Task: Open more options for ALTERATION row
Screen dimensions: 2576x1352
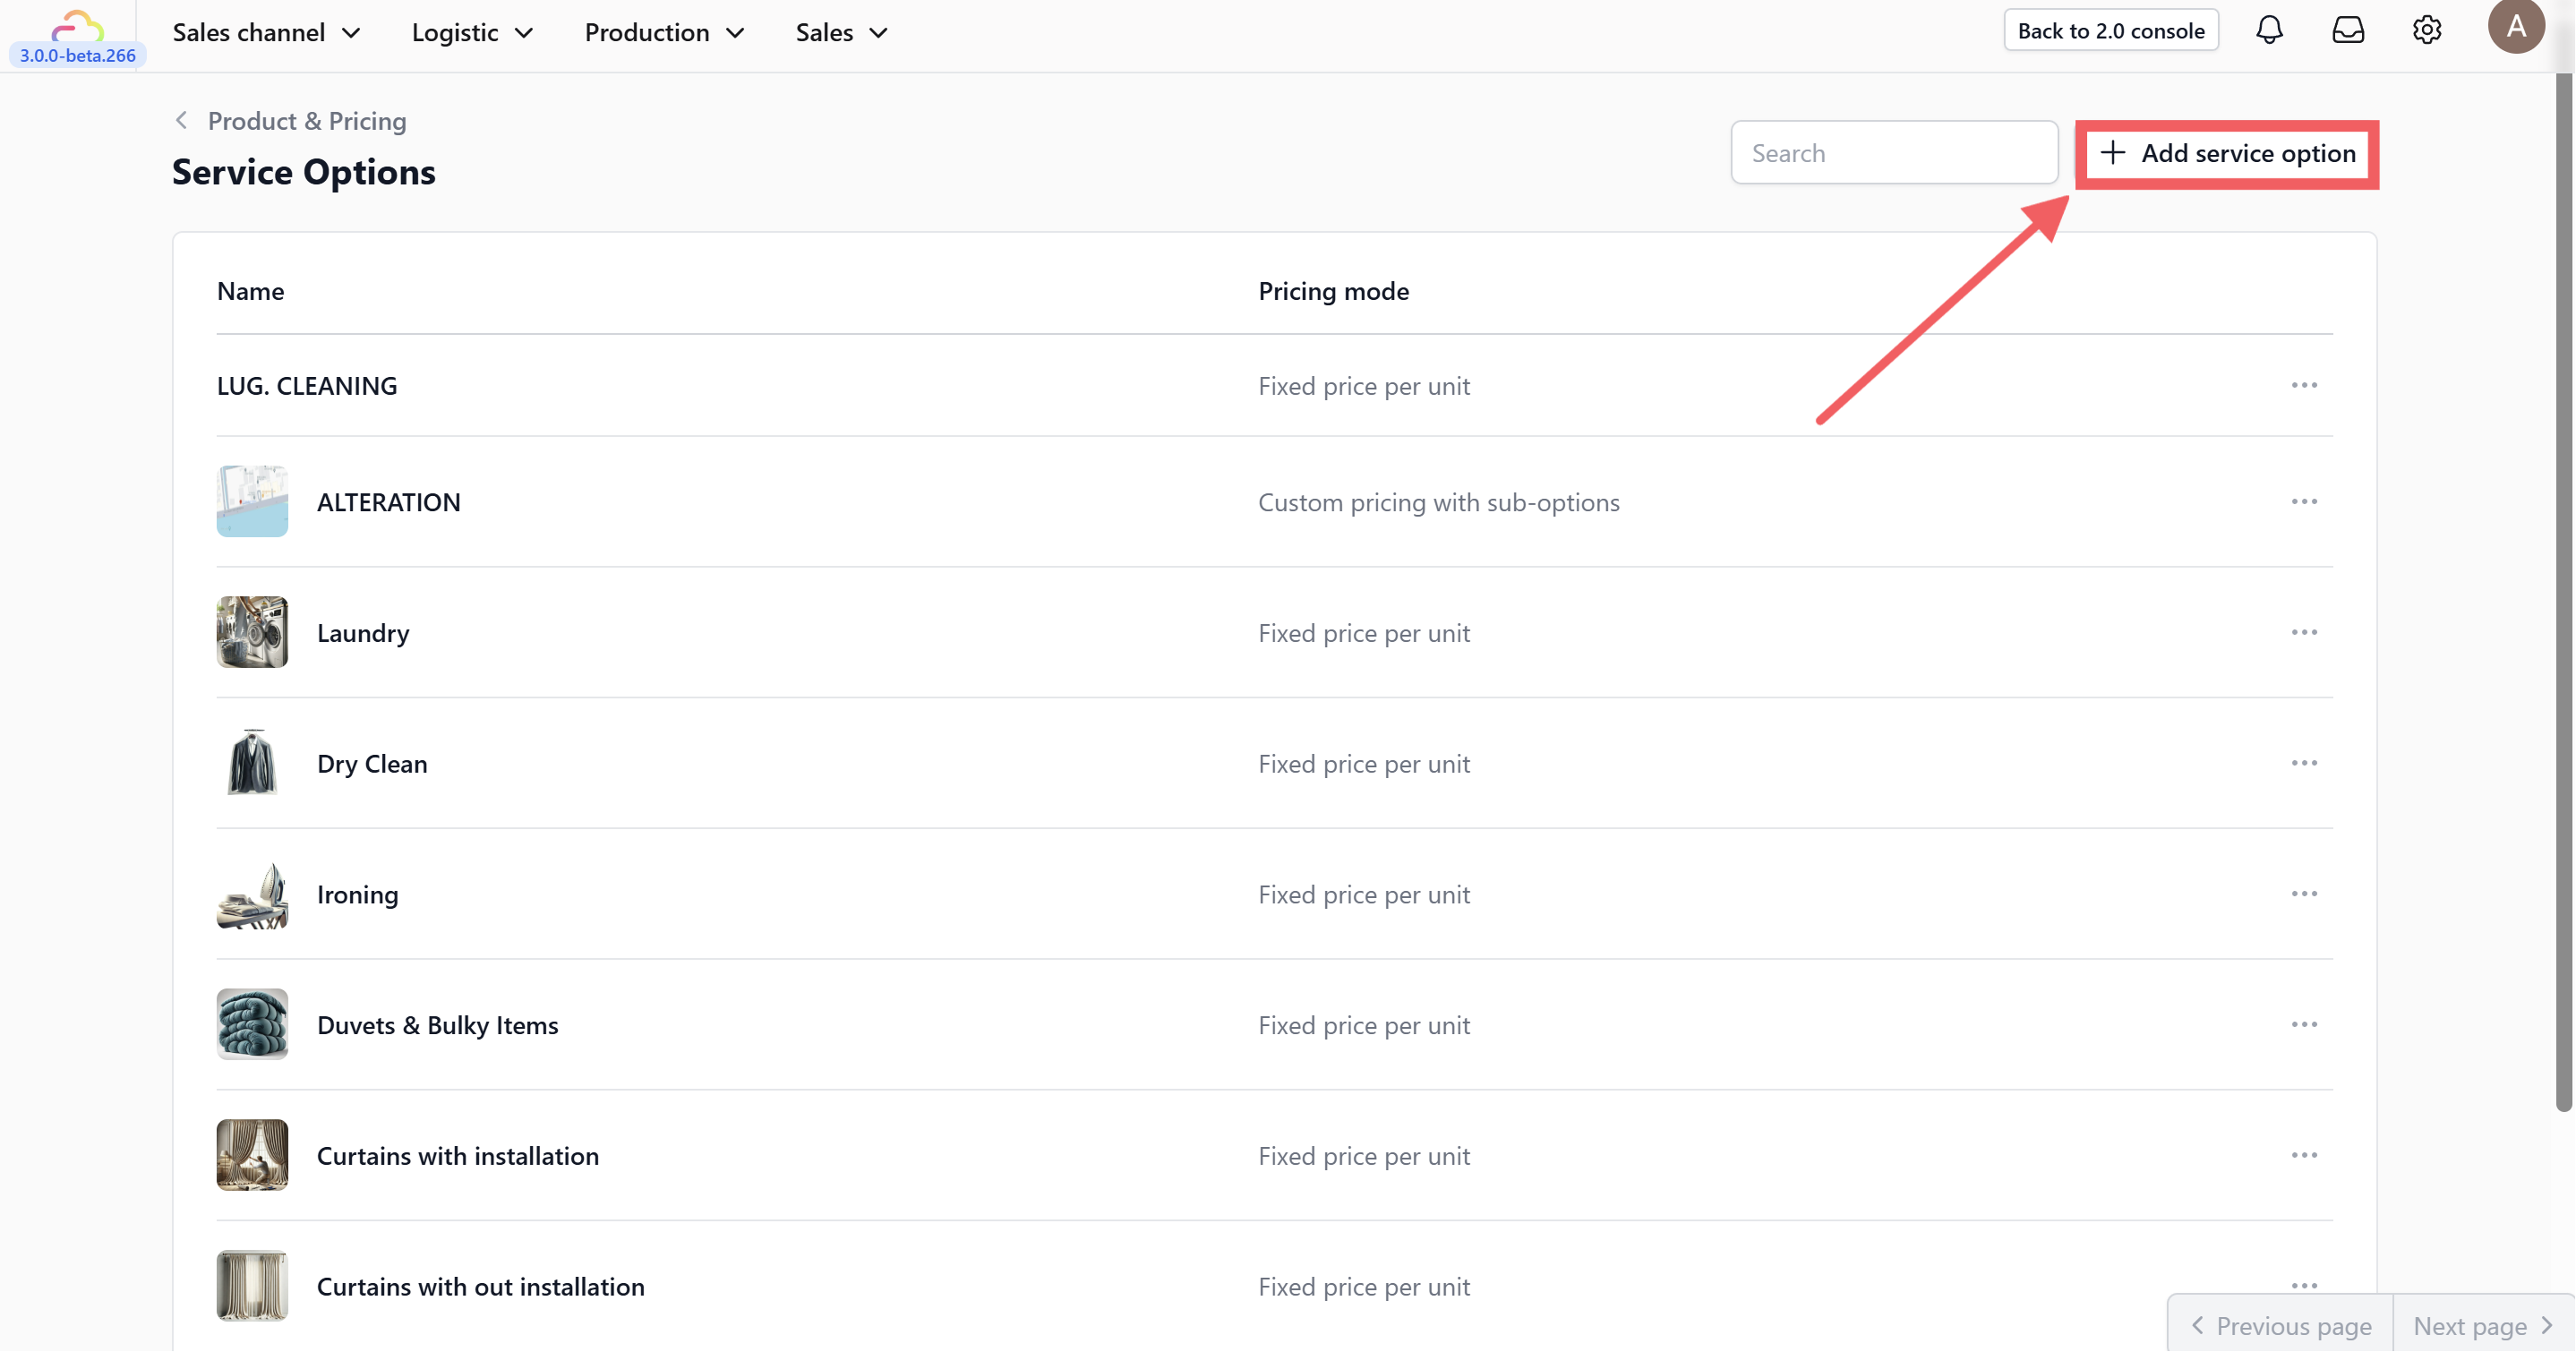Action: [x=2304, y=501]
